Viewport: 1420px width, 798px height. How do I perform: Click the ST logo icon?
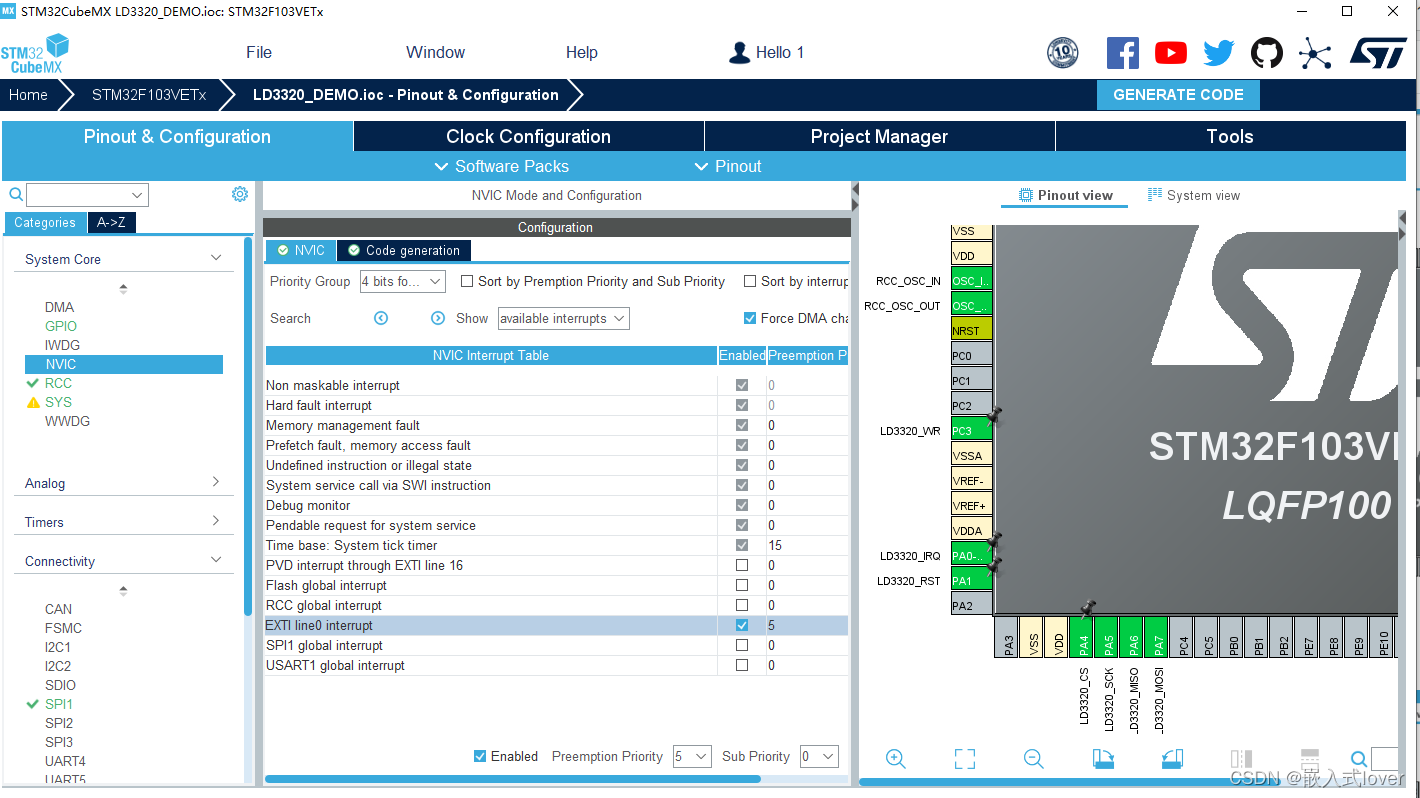point(1378,53)
